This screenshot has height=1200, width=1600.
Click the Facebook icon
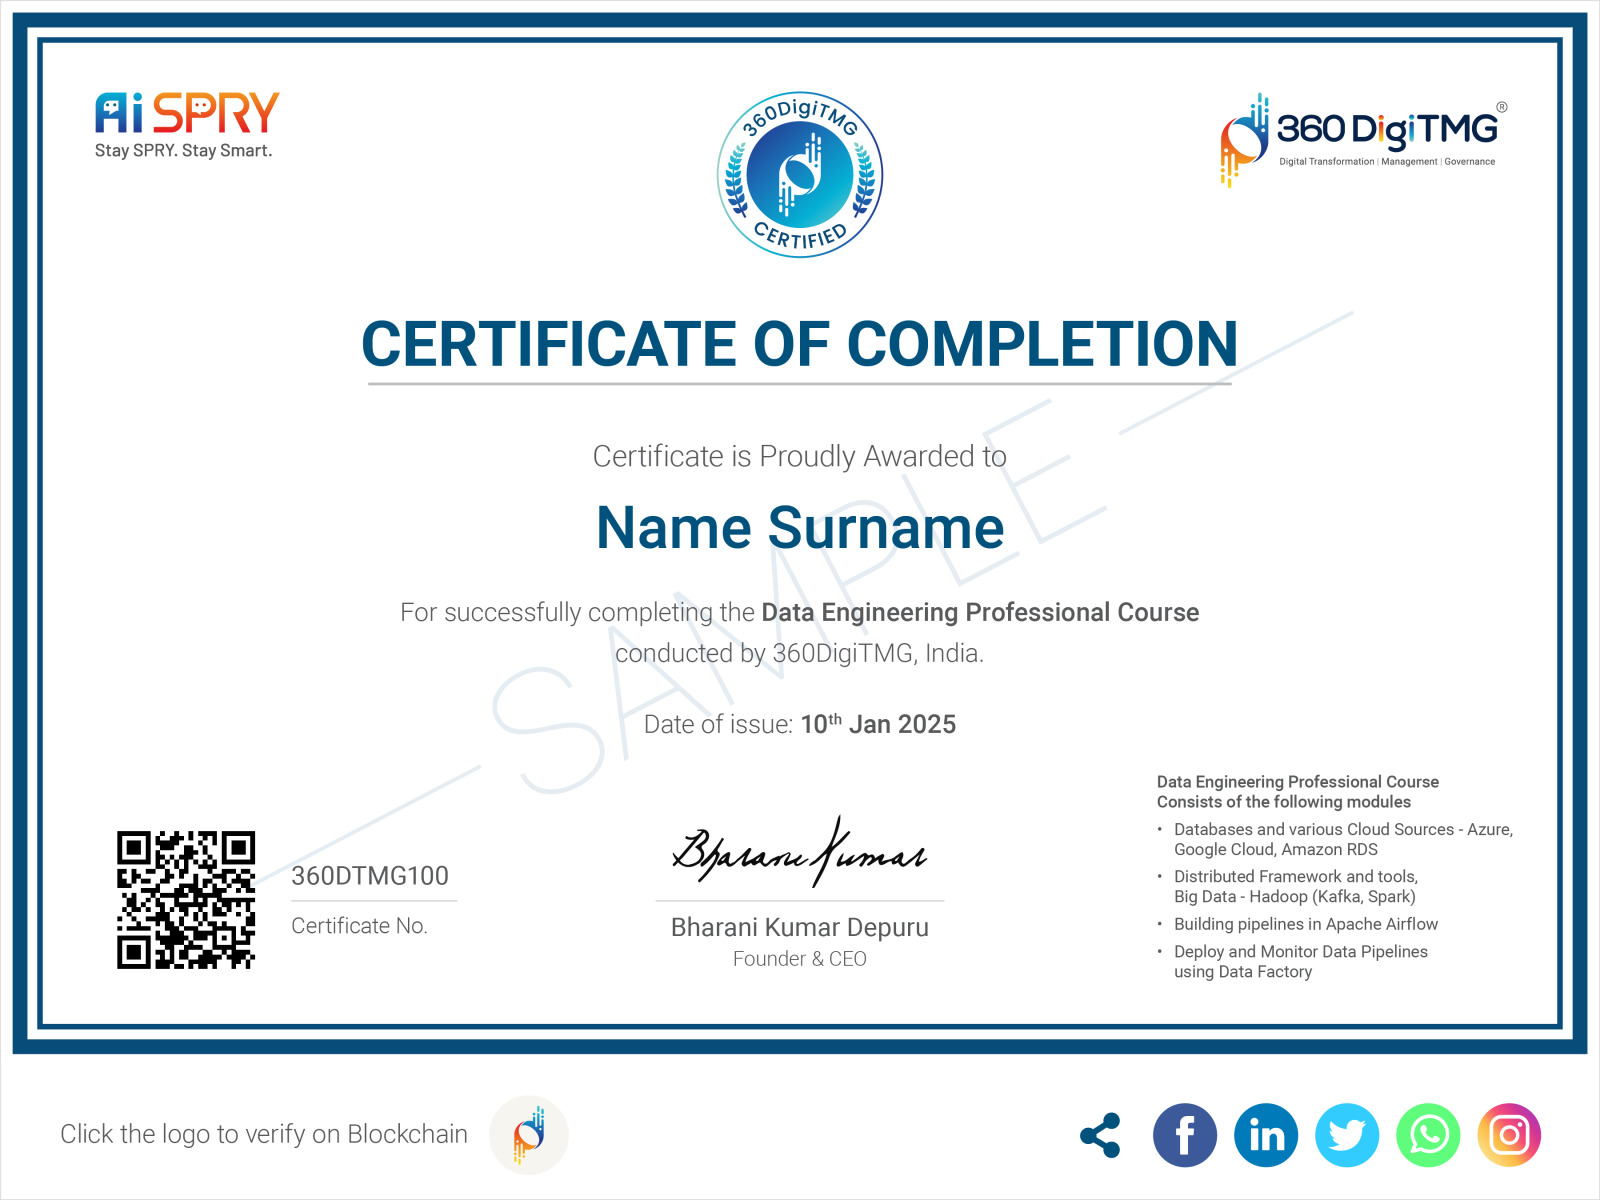(x=1185, y=1134)
